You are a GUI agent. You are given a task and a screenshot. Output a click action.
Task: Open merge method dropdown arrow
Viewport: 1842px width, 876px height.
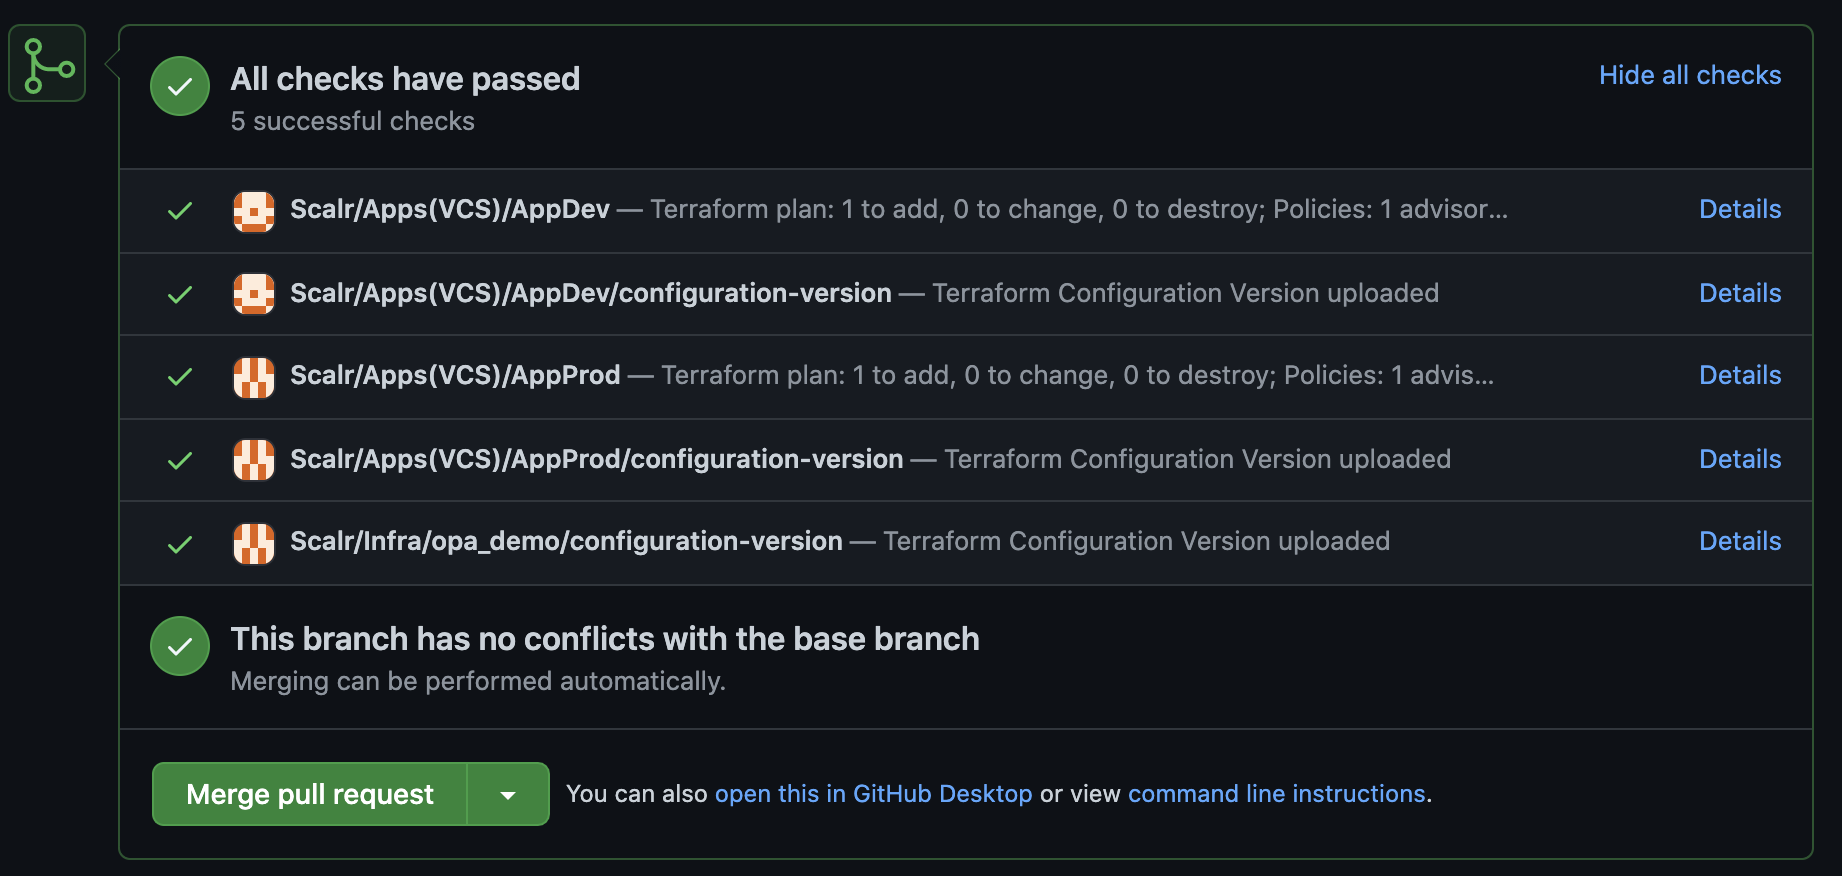[508, 794]
